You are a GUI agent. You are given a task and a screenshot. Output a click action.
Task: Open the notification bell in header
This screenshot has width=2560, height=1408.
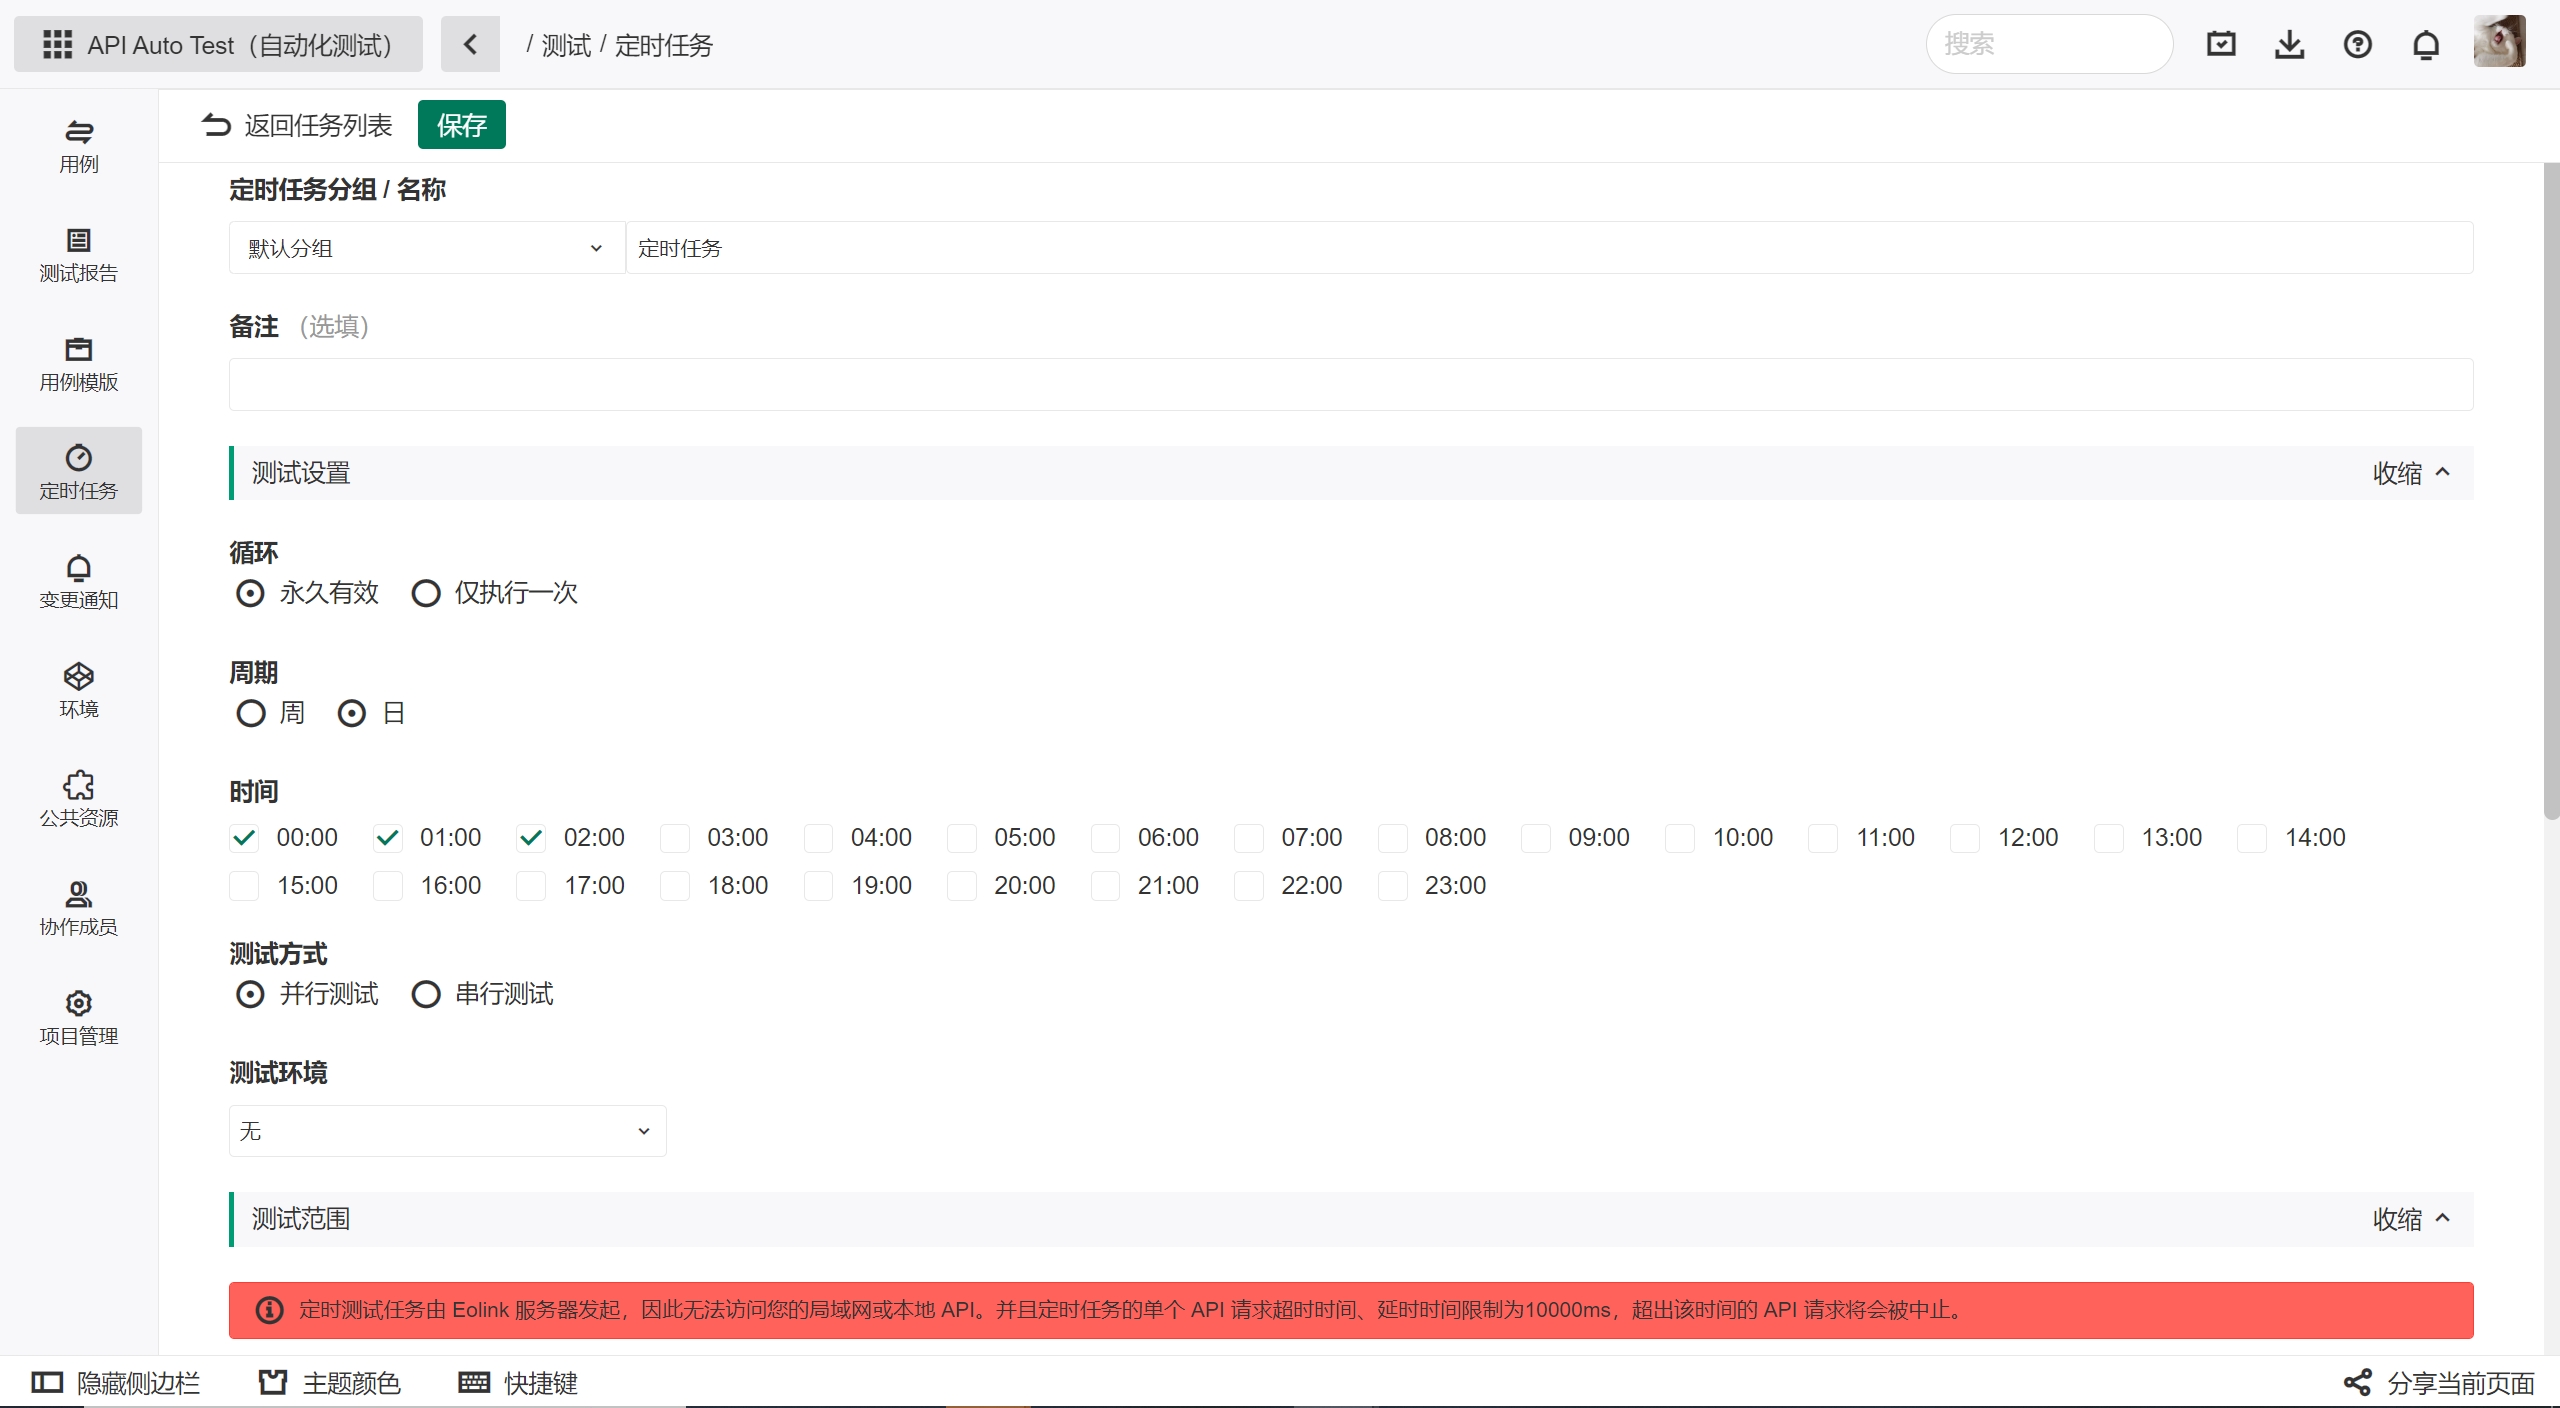coord(2425,45)
